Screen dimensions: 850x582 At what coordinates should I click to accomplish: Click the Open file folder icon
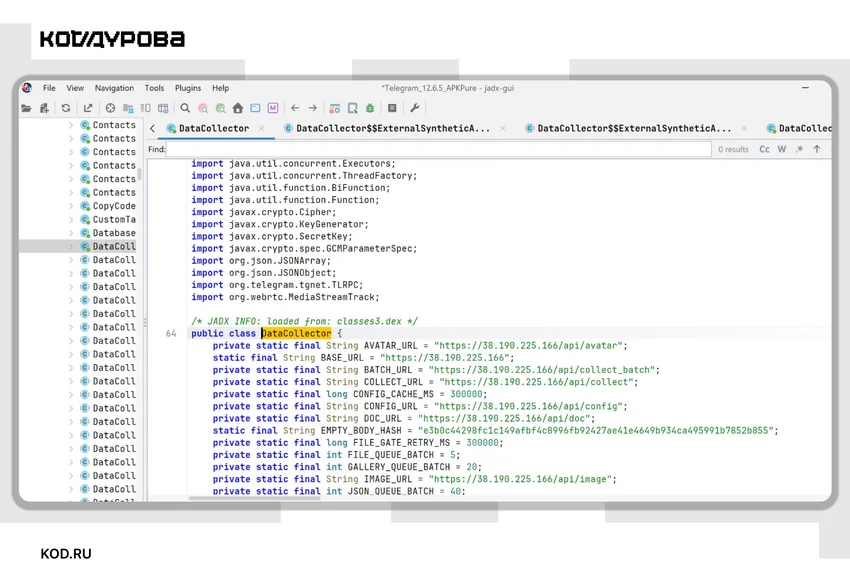(26, 108)
